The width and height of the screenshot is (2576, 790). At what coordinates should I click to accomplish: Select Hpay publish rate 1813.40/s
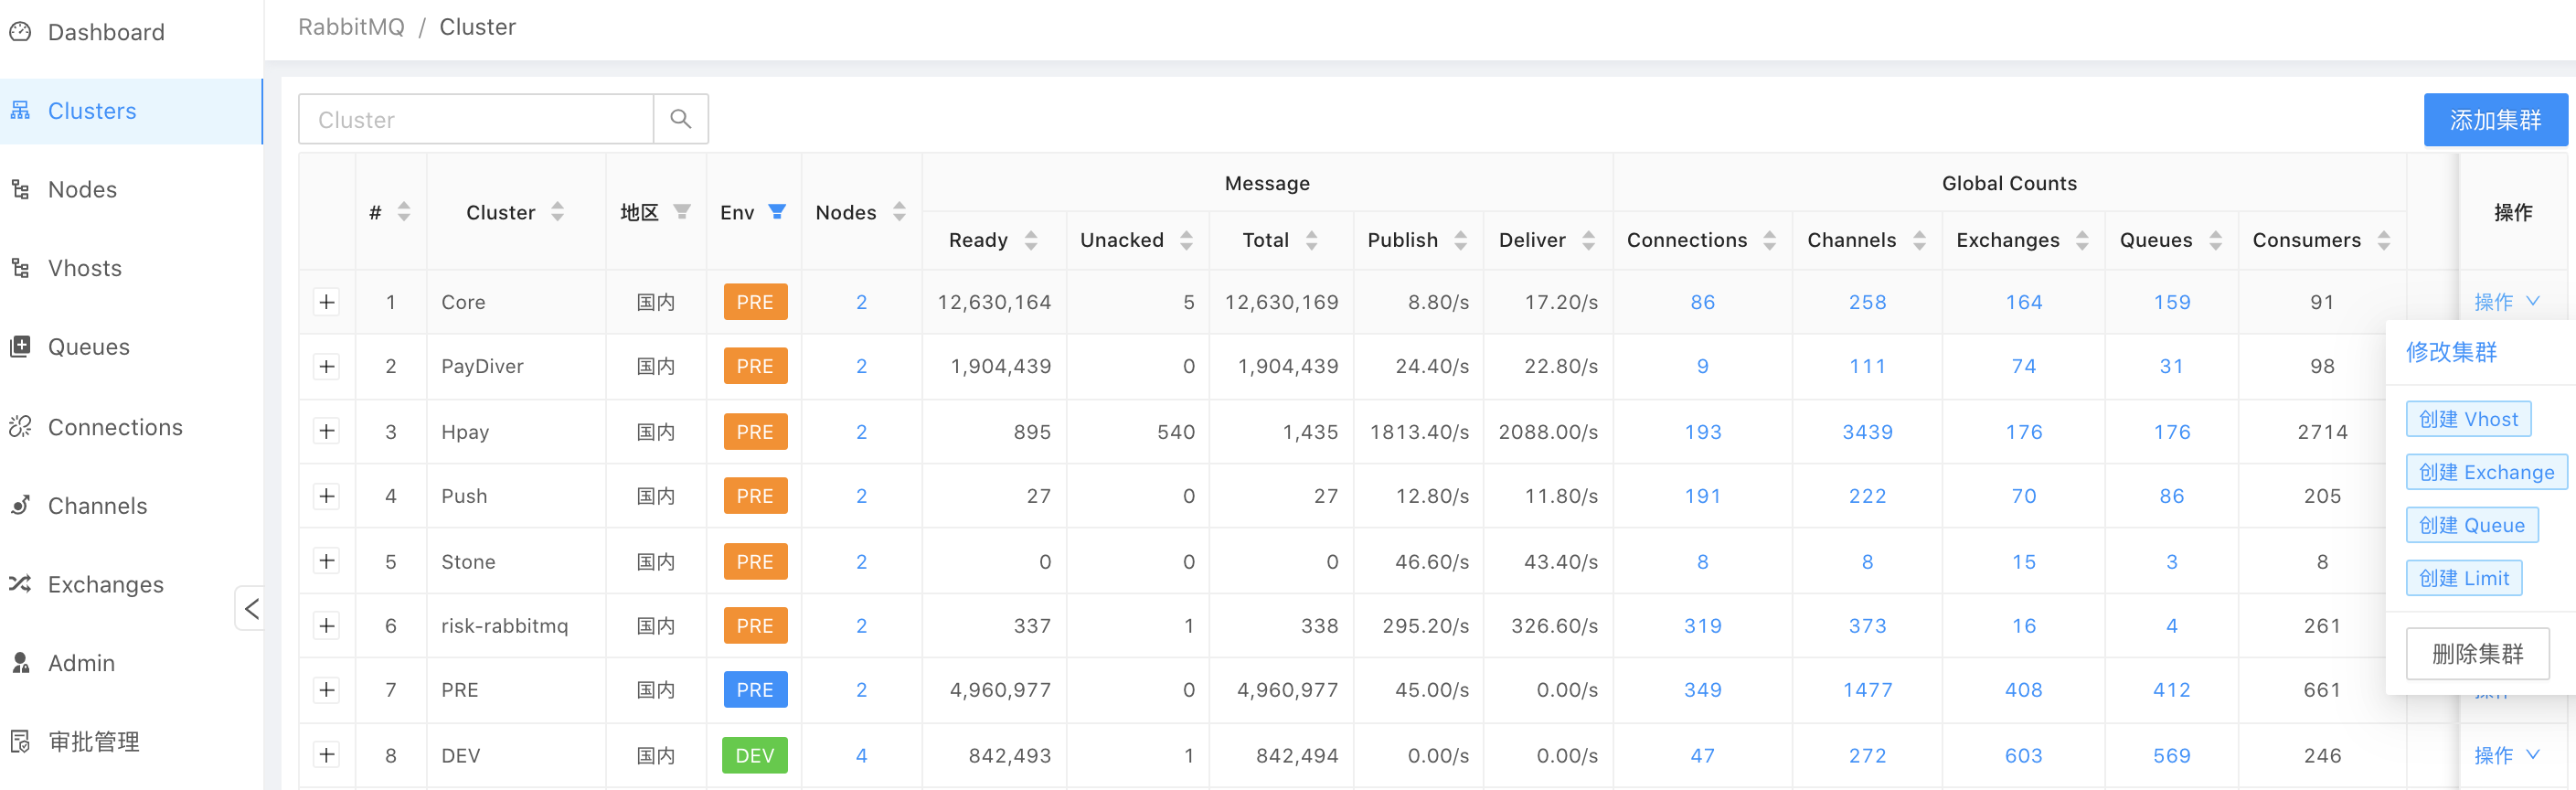pos(1419,432)
